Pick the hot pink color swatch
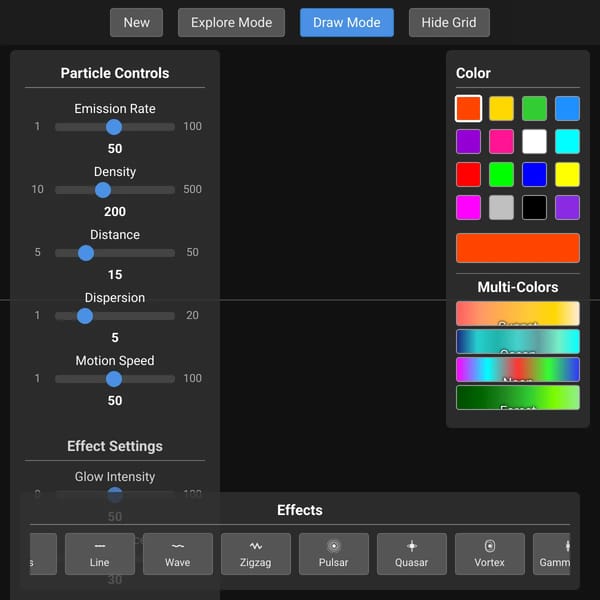The width and height of the screenshot is (600, 600). [501, 142]
